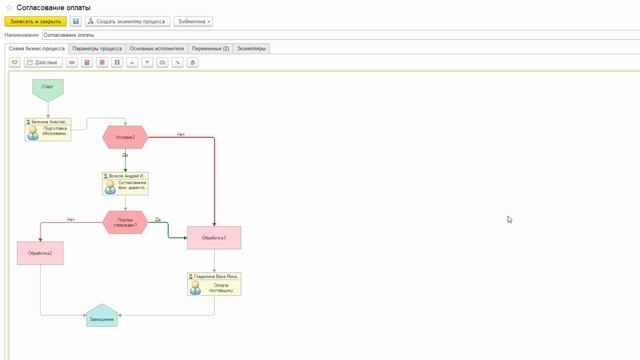Select the merge toolbar icon
Screen dimensions: 640x360
[147, 62]
